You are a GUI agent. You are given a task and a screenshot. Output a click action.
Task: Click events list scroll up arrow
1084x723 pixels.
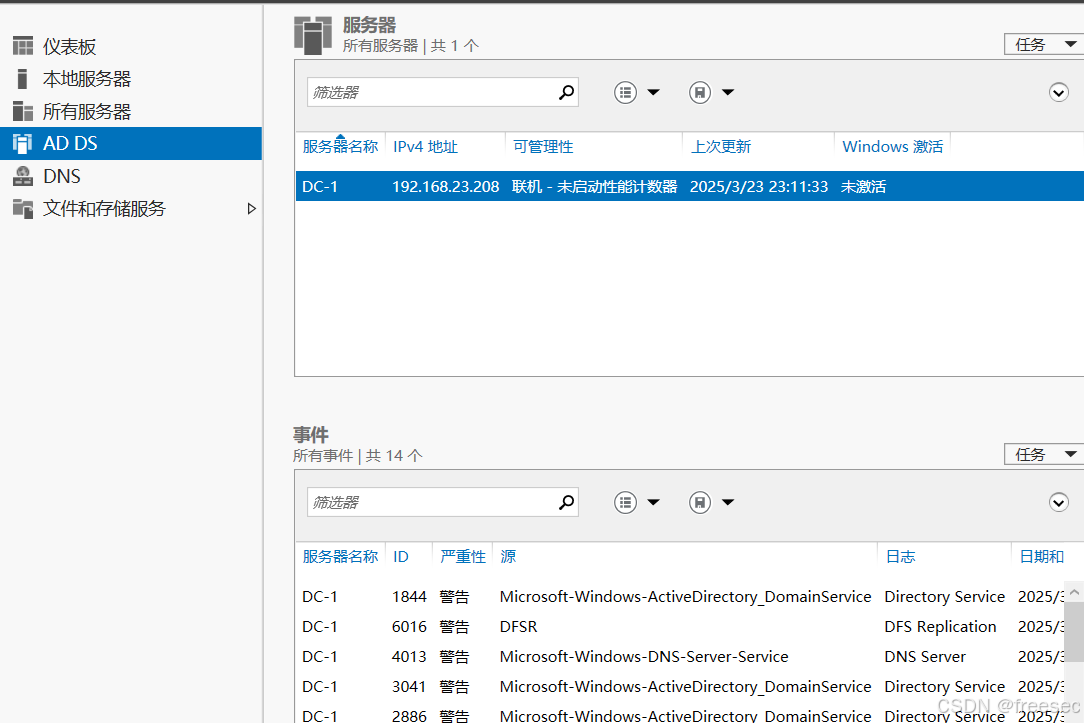tap(1074, 592)
